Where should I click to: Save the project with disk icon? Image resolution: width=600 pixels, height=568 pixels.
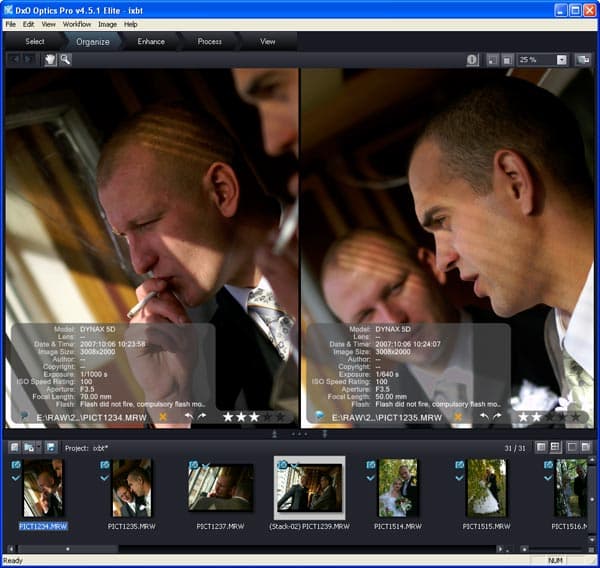coord(51,447)
